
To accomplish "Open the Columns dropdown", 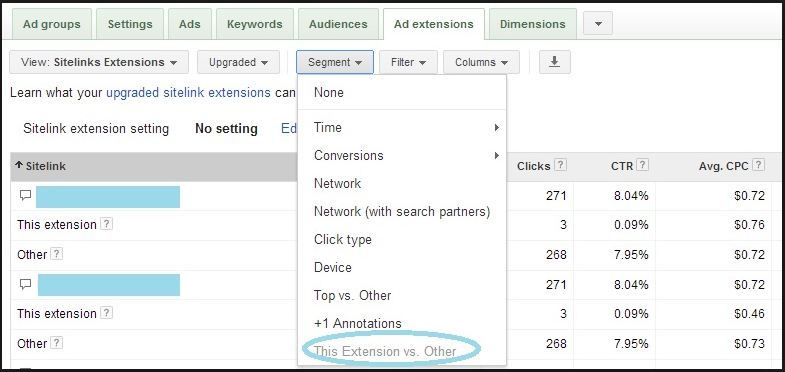I will tap(481, 62).
